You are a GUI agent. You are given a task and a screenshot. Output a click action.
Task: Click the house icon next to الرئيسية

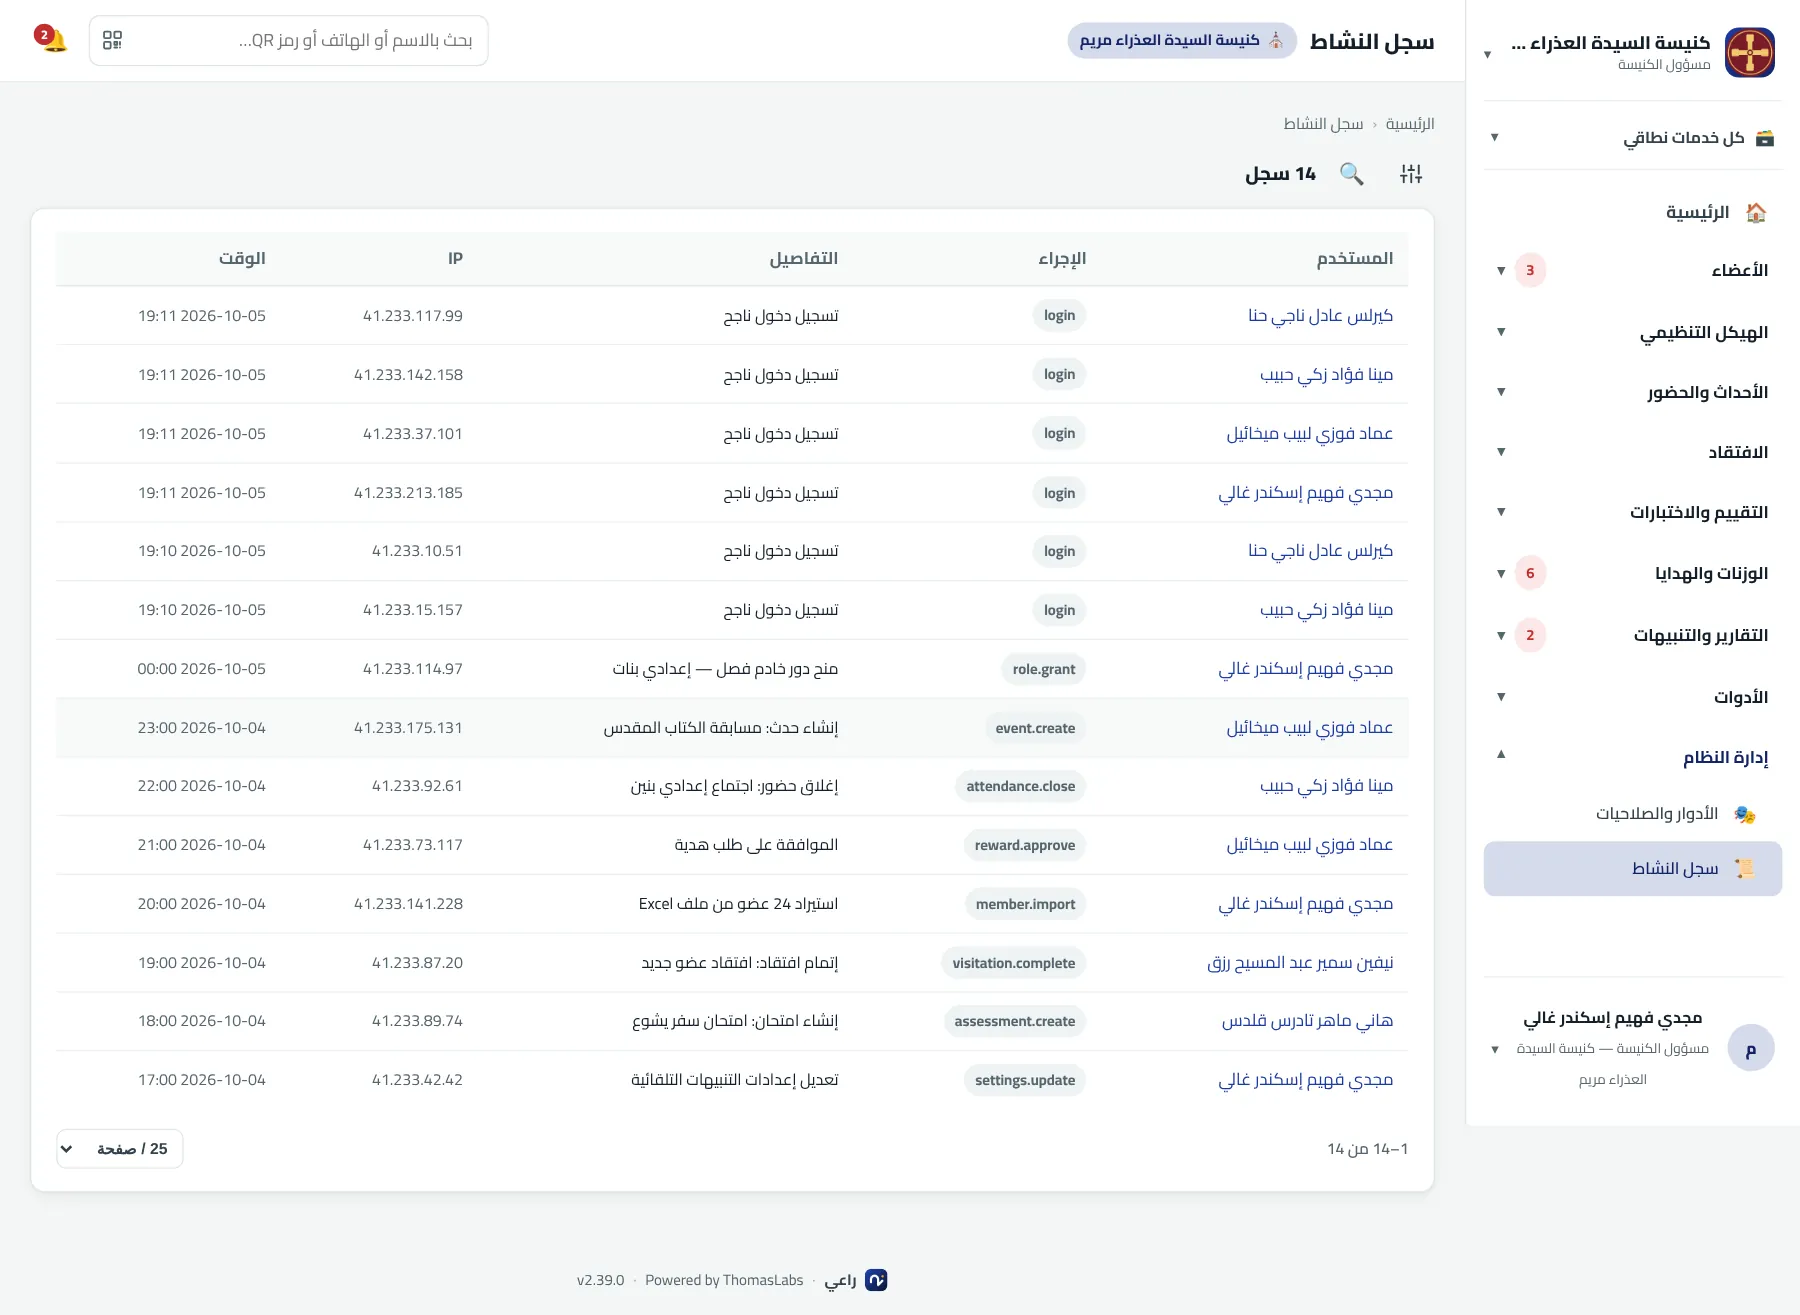click(1755, 212)
